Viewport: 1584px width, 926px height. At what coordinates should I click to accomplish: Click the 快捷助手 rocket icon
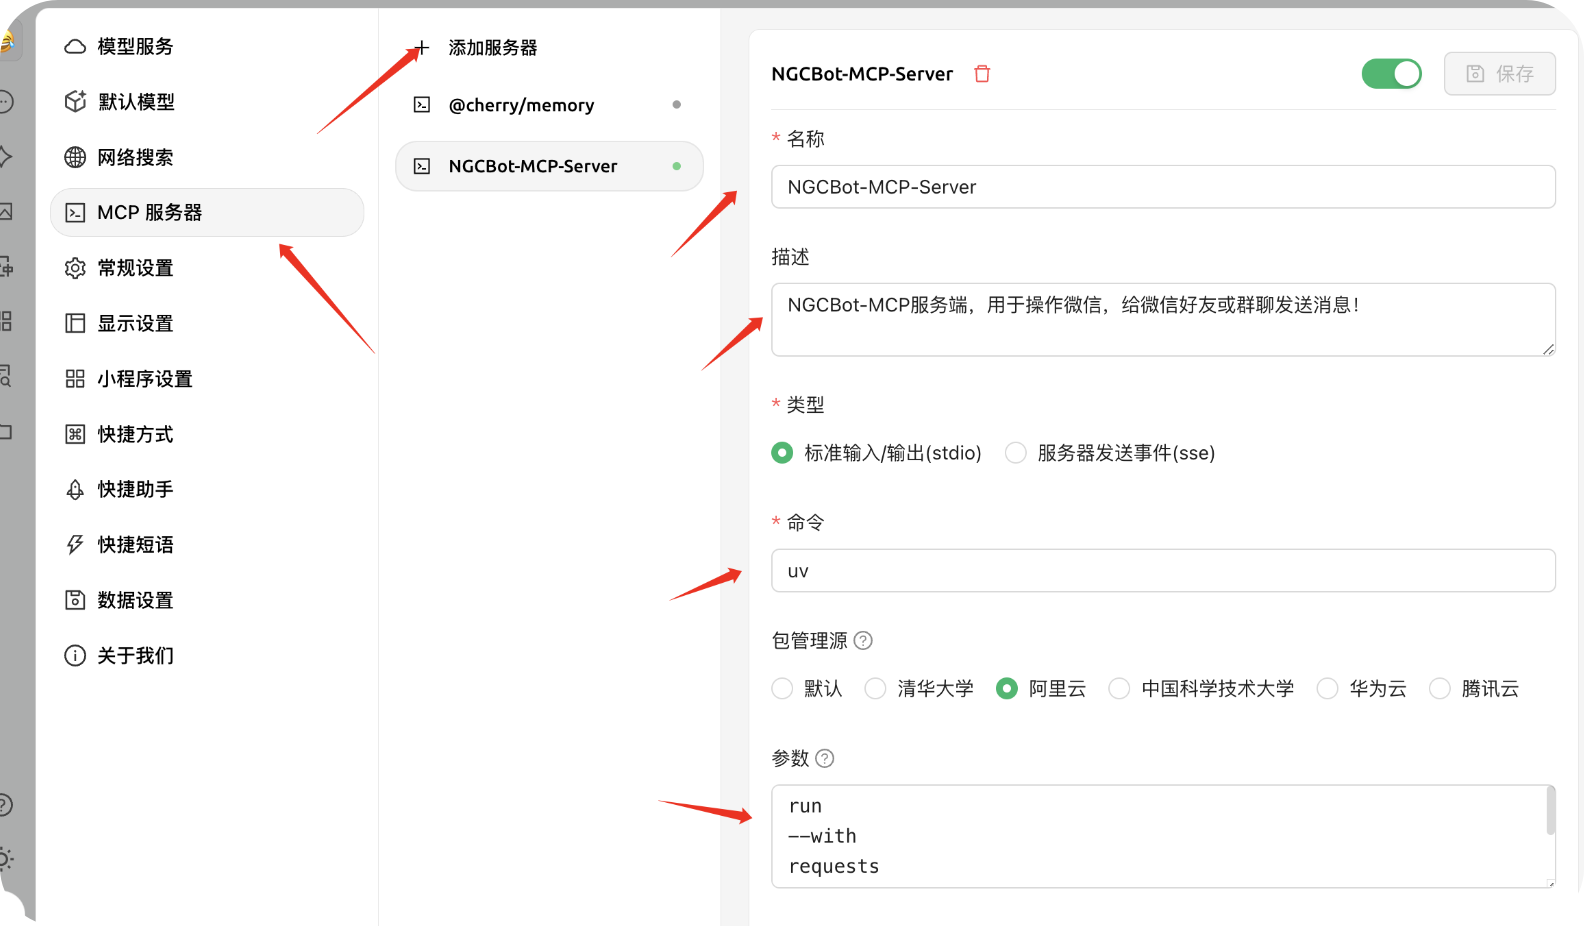pos(75,489)
